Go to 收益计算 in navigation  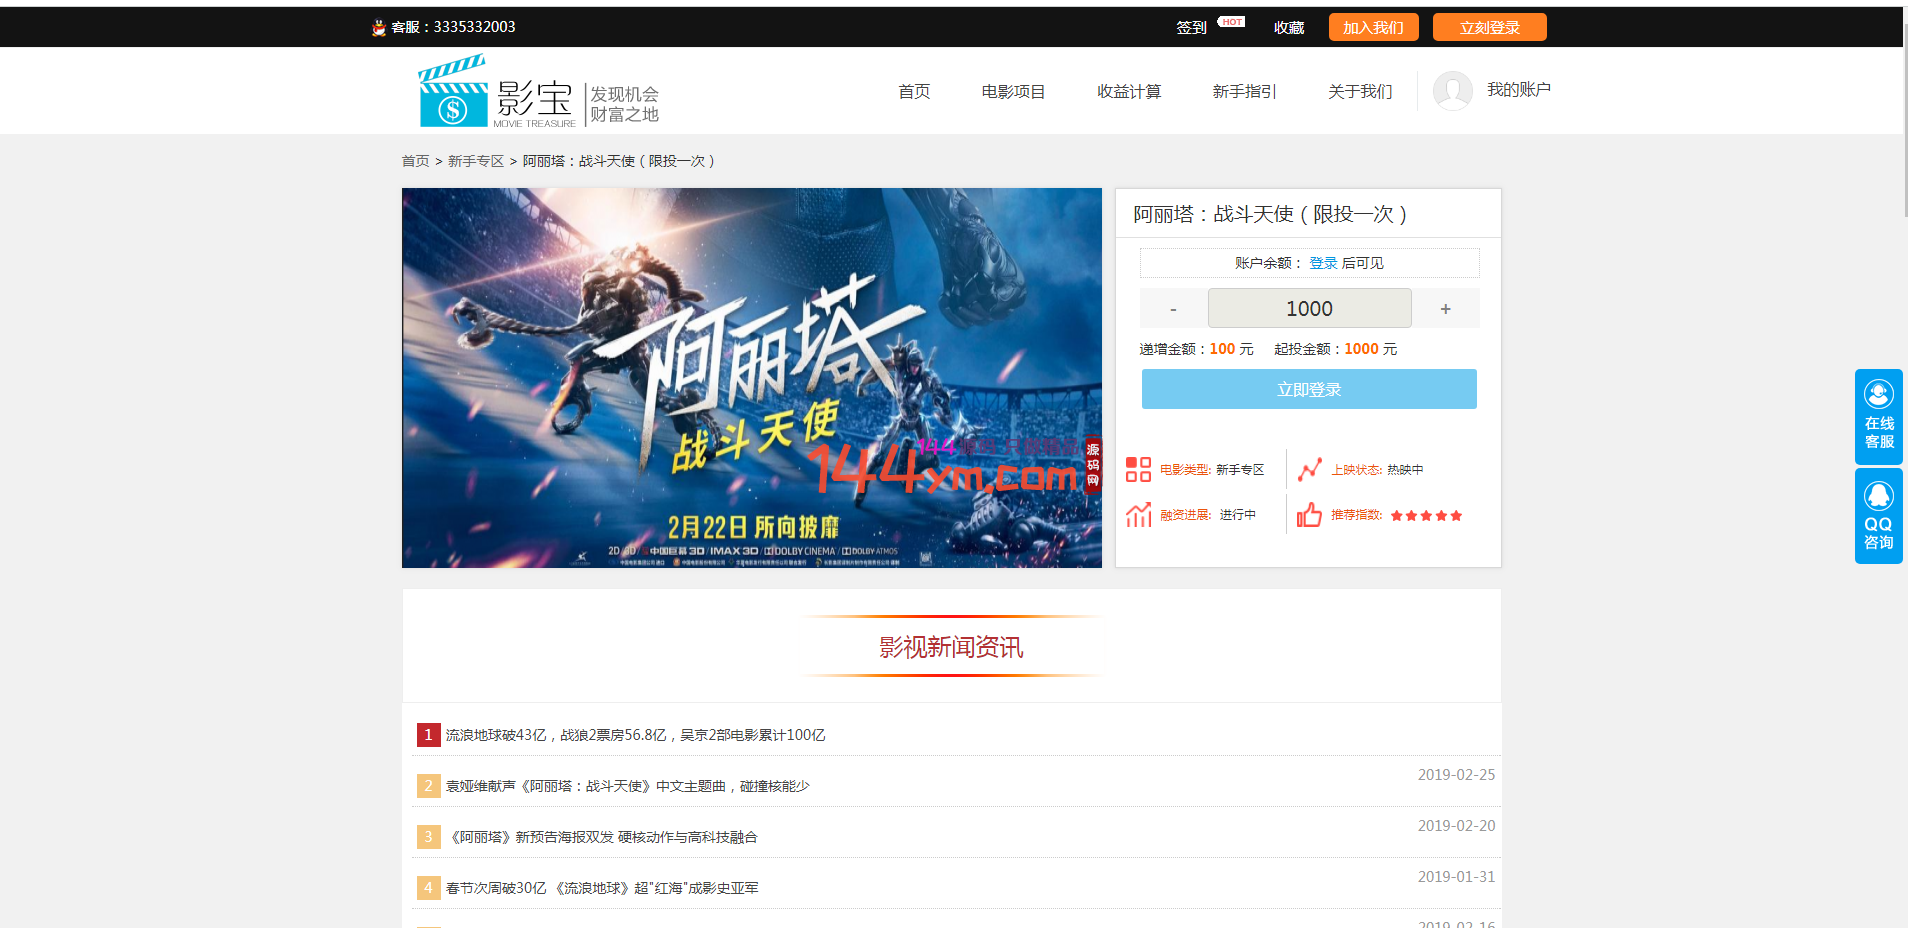(x=1128, y=92)
